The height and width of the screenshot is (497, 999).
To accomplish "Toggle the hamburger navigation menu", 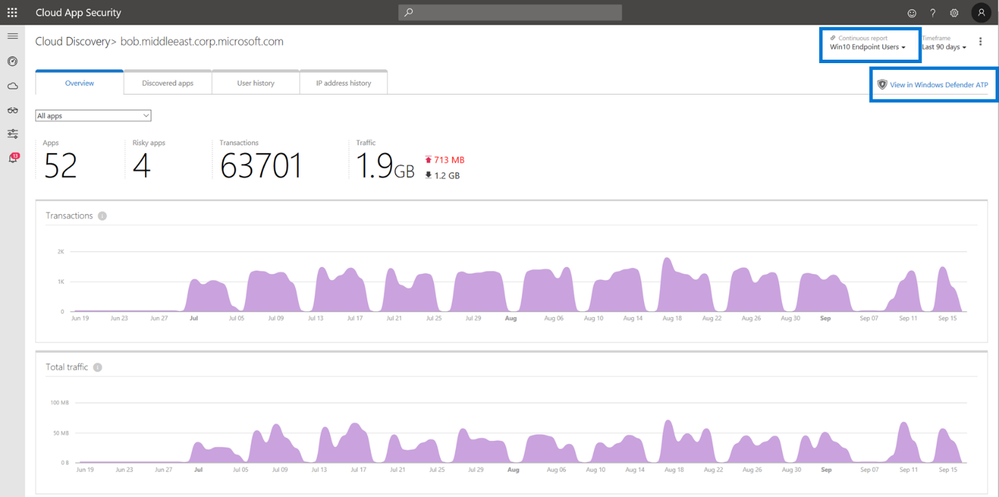I will 12,36.
